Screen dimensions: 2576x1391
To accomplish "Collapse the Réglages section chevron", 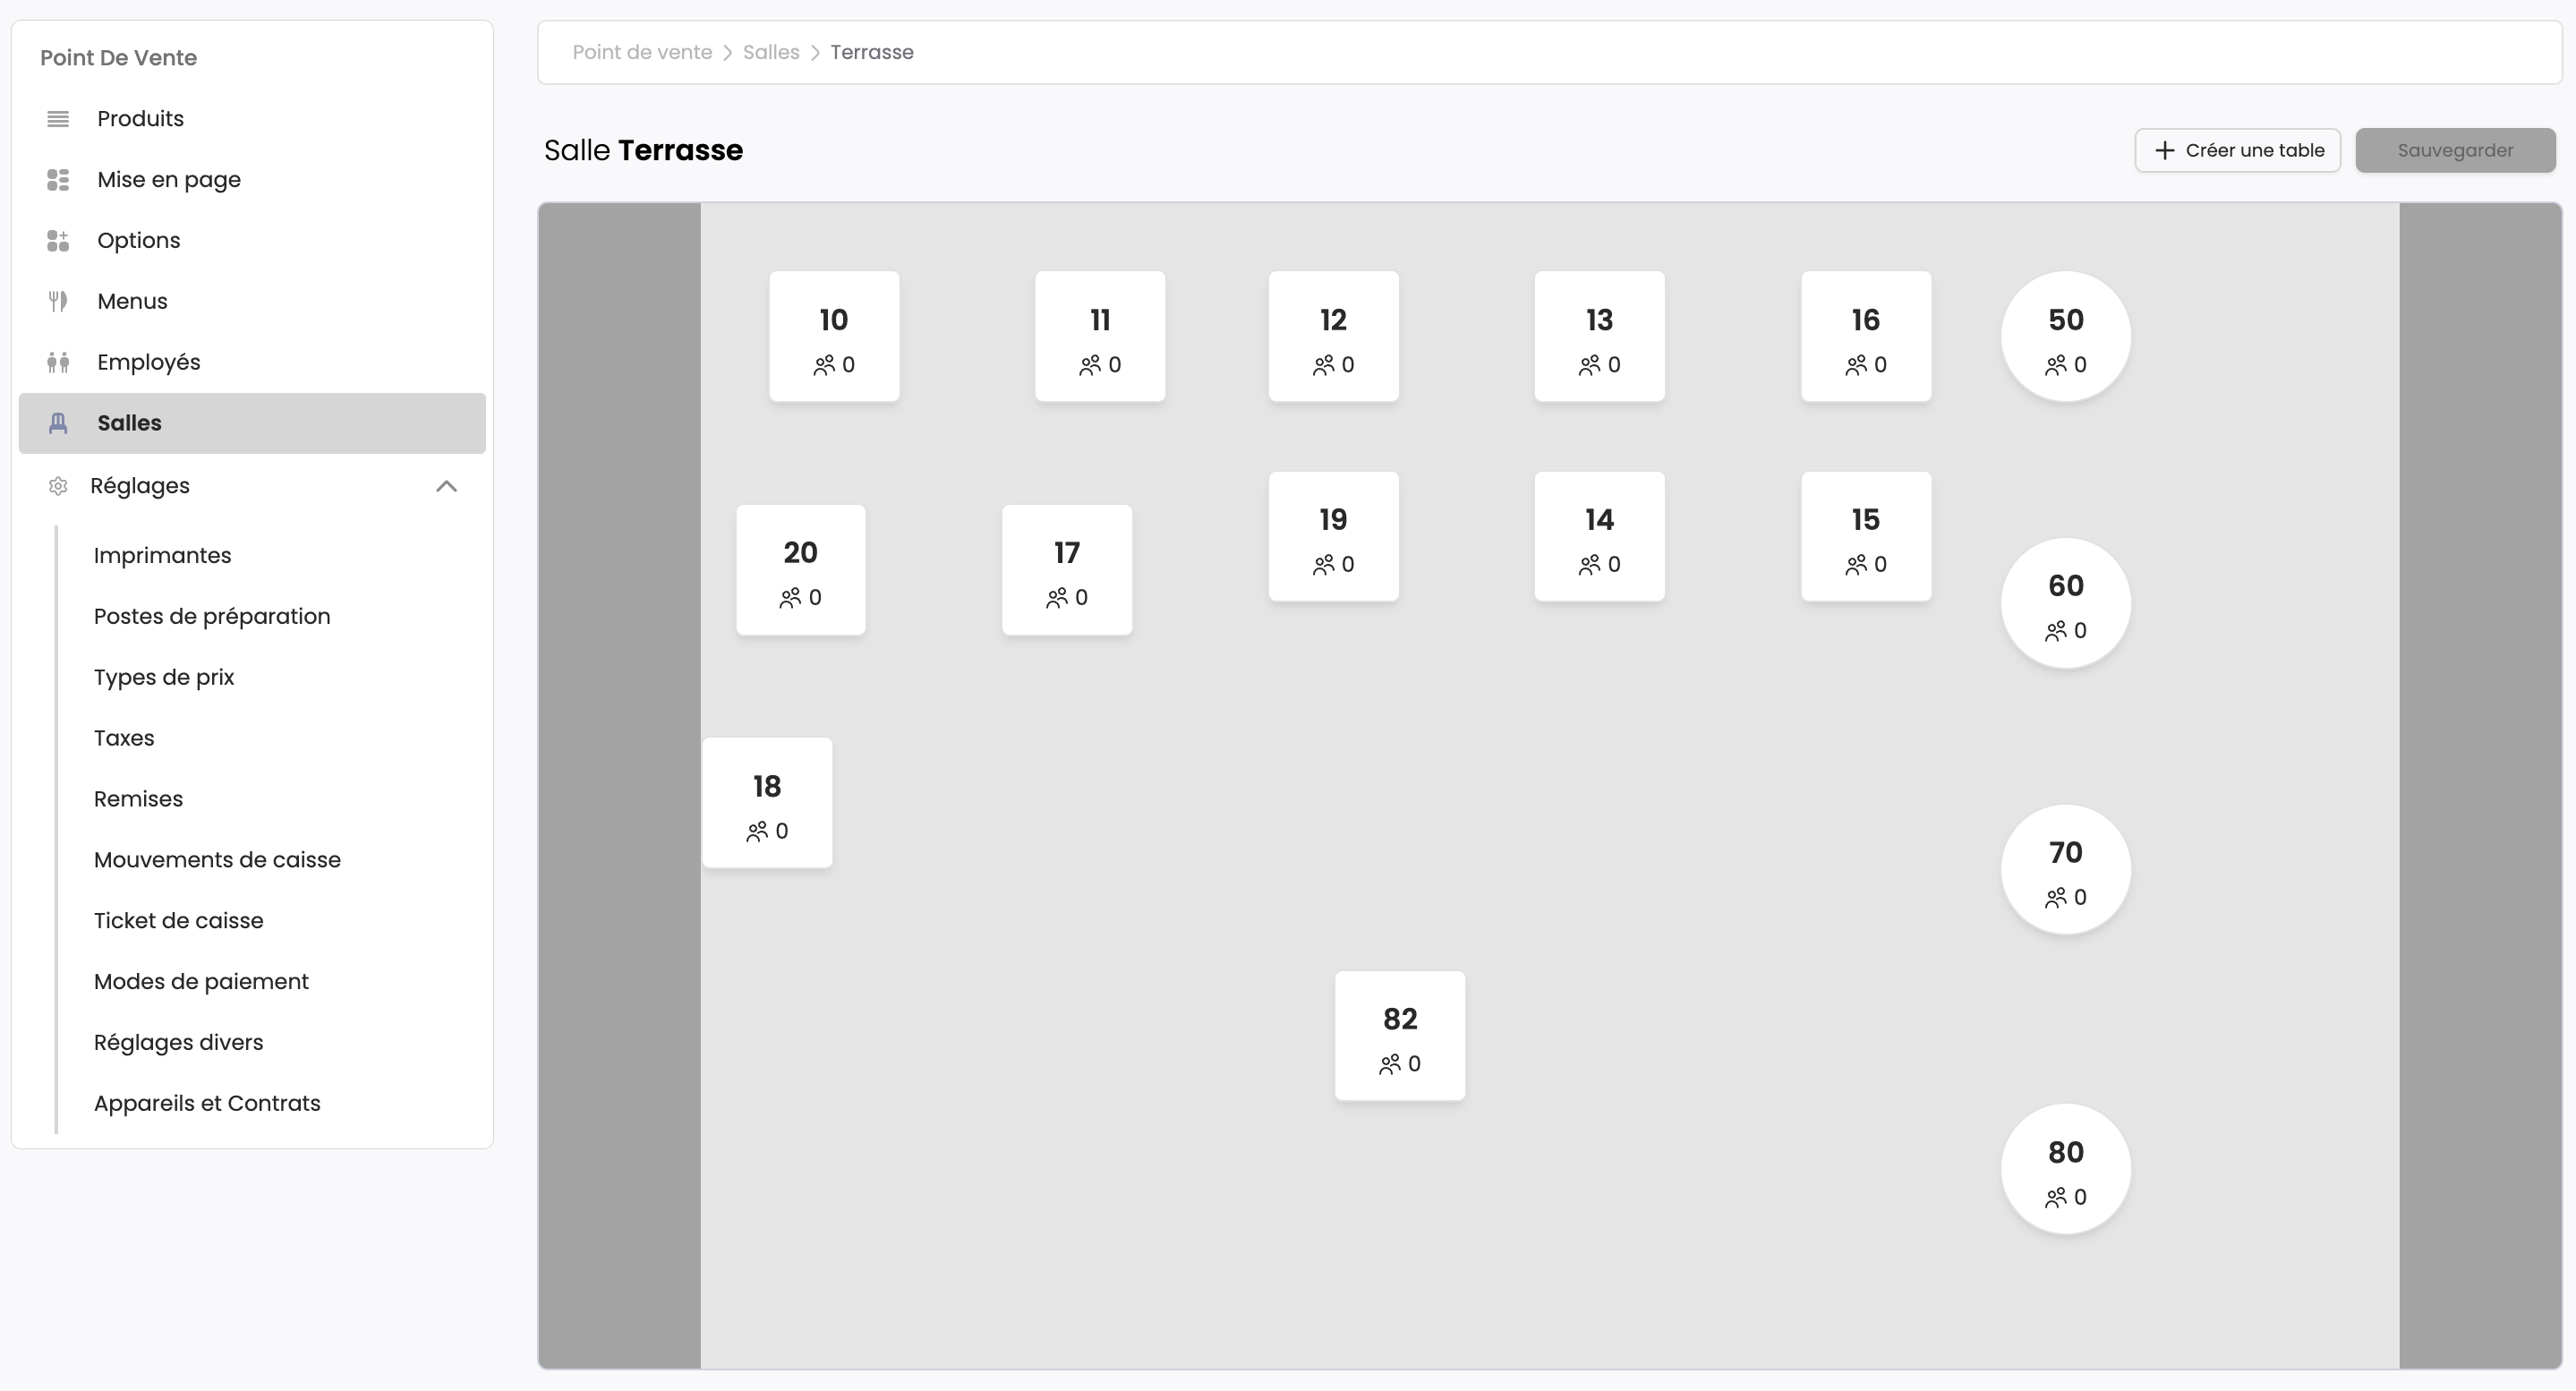I will coord(446,486).
